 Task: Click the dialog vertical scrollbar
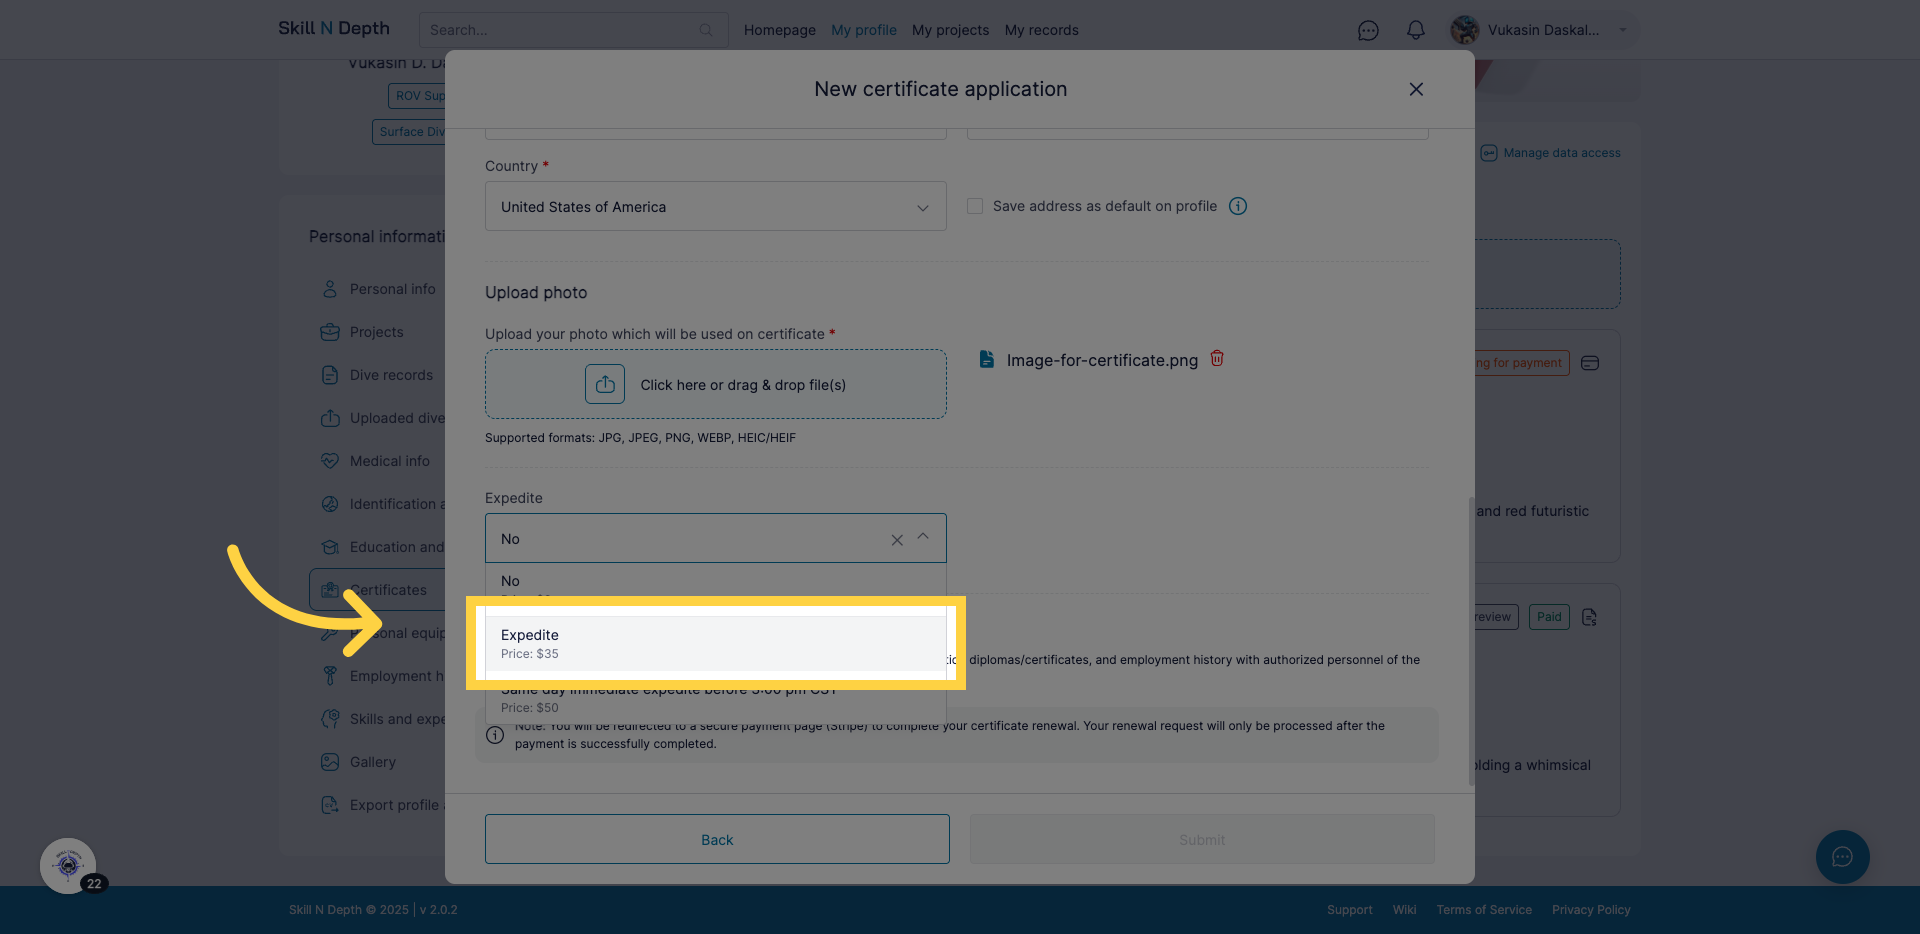click(1470, 640)
